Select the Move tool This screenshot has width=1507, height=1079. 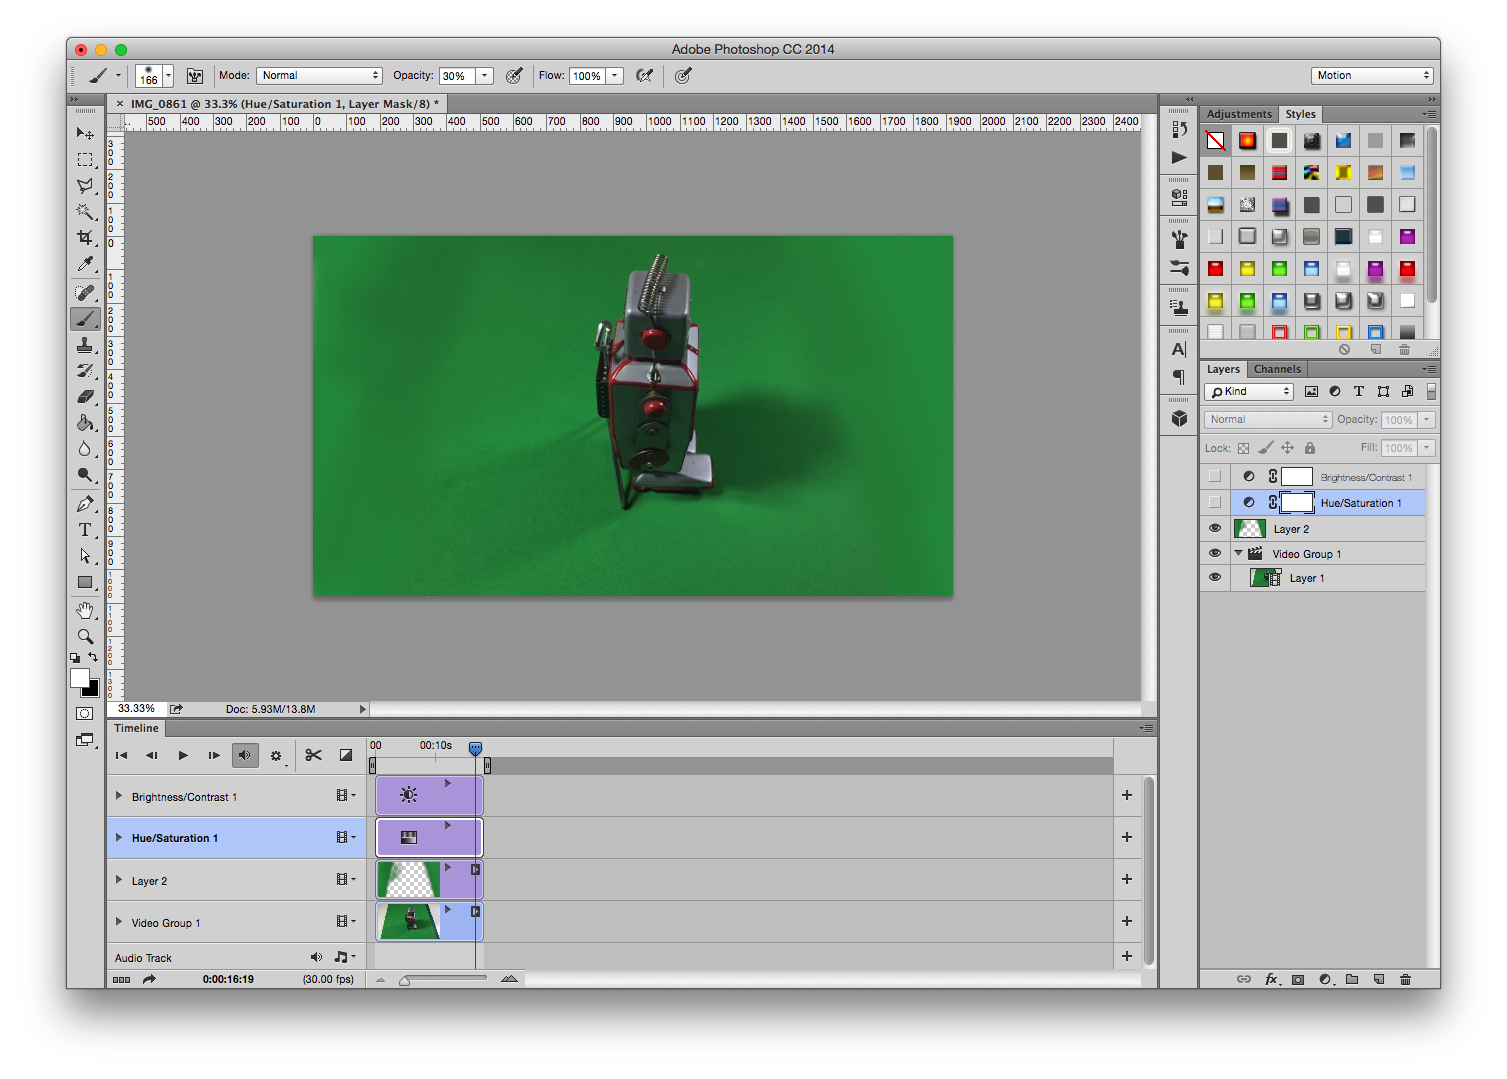(85, 134)
